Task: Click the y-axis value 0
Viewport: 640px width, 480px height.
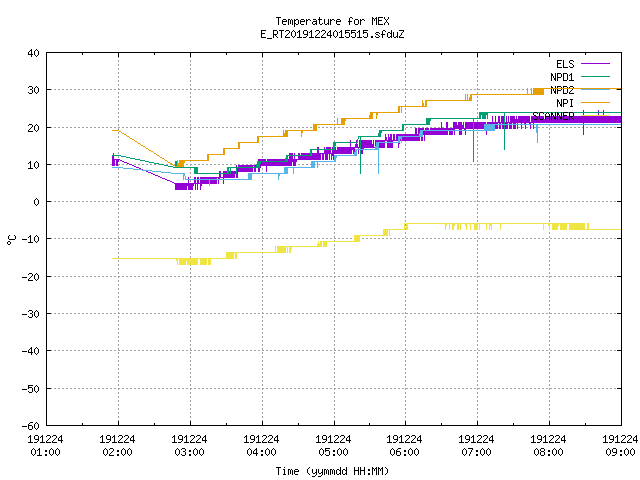Action: (36, 202)
